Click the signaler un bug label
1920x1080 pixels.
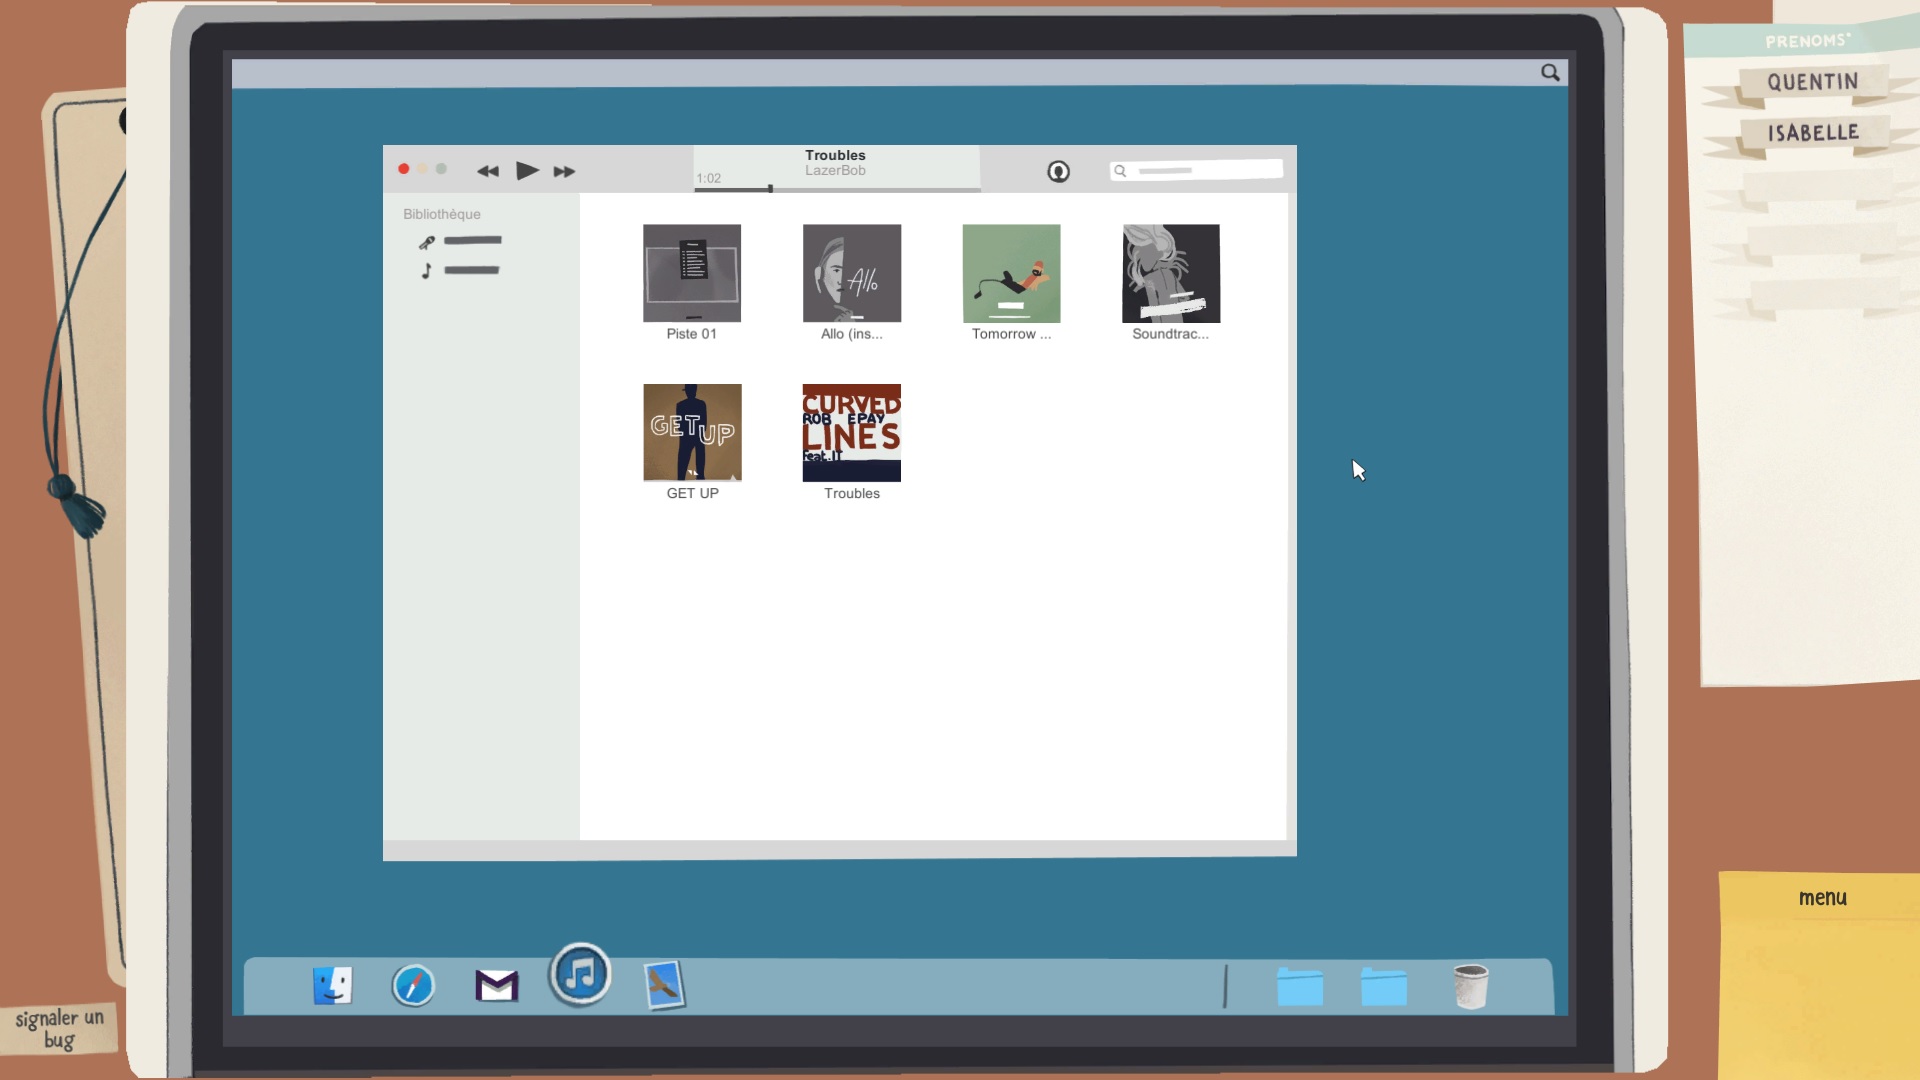tap(59, 1028)
